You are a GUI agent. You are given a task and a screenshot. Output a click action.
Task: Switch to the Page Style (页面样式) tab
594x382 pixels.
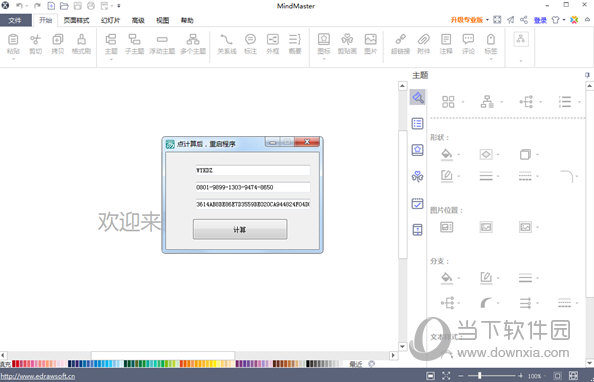click(x=76, y=20)
